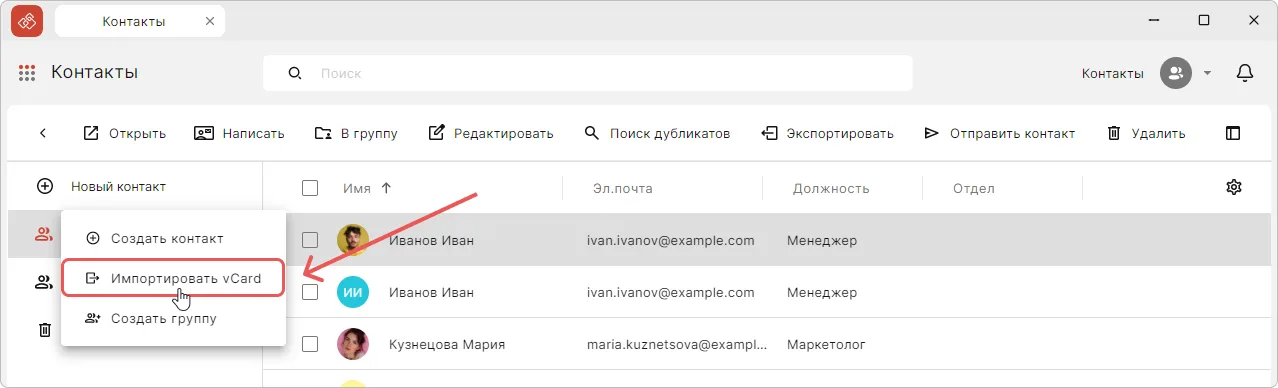This screenshot has height=388, width=1278.
Task: Click the Новый контакт button
Action: (101, 186)
